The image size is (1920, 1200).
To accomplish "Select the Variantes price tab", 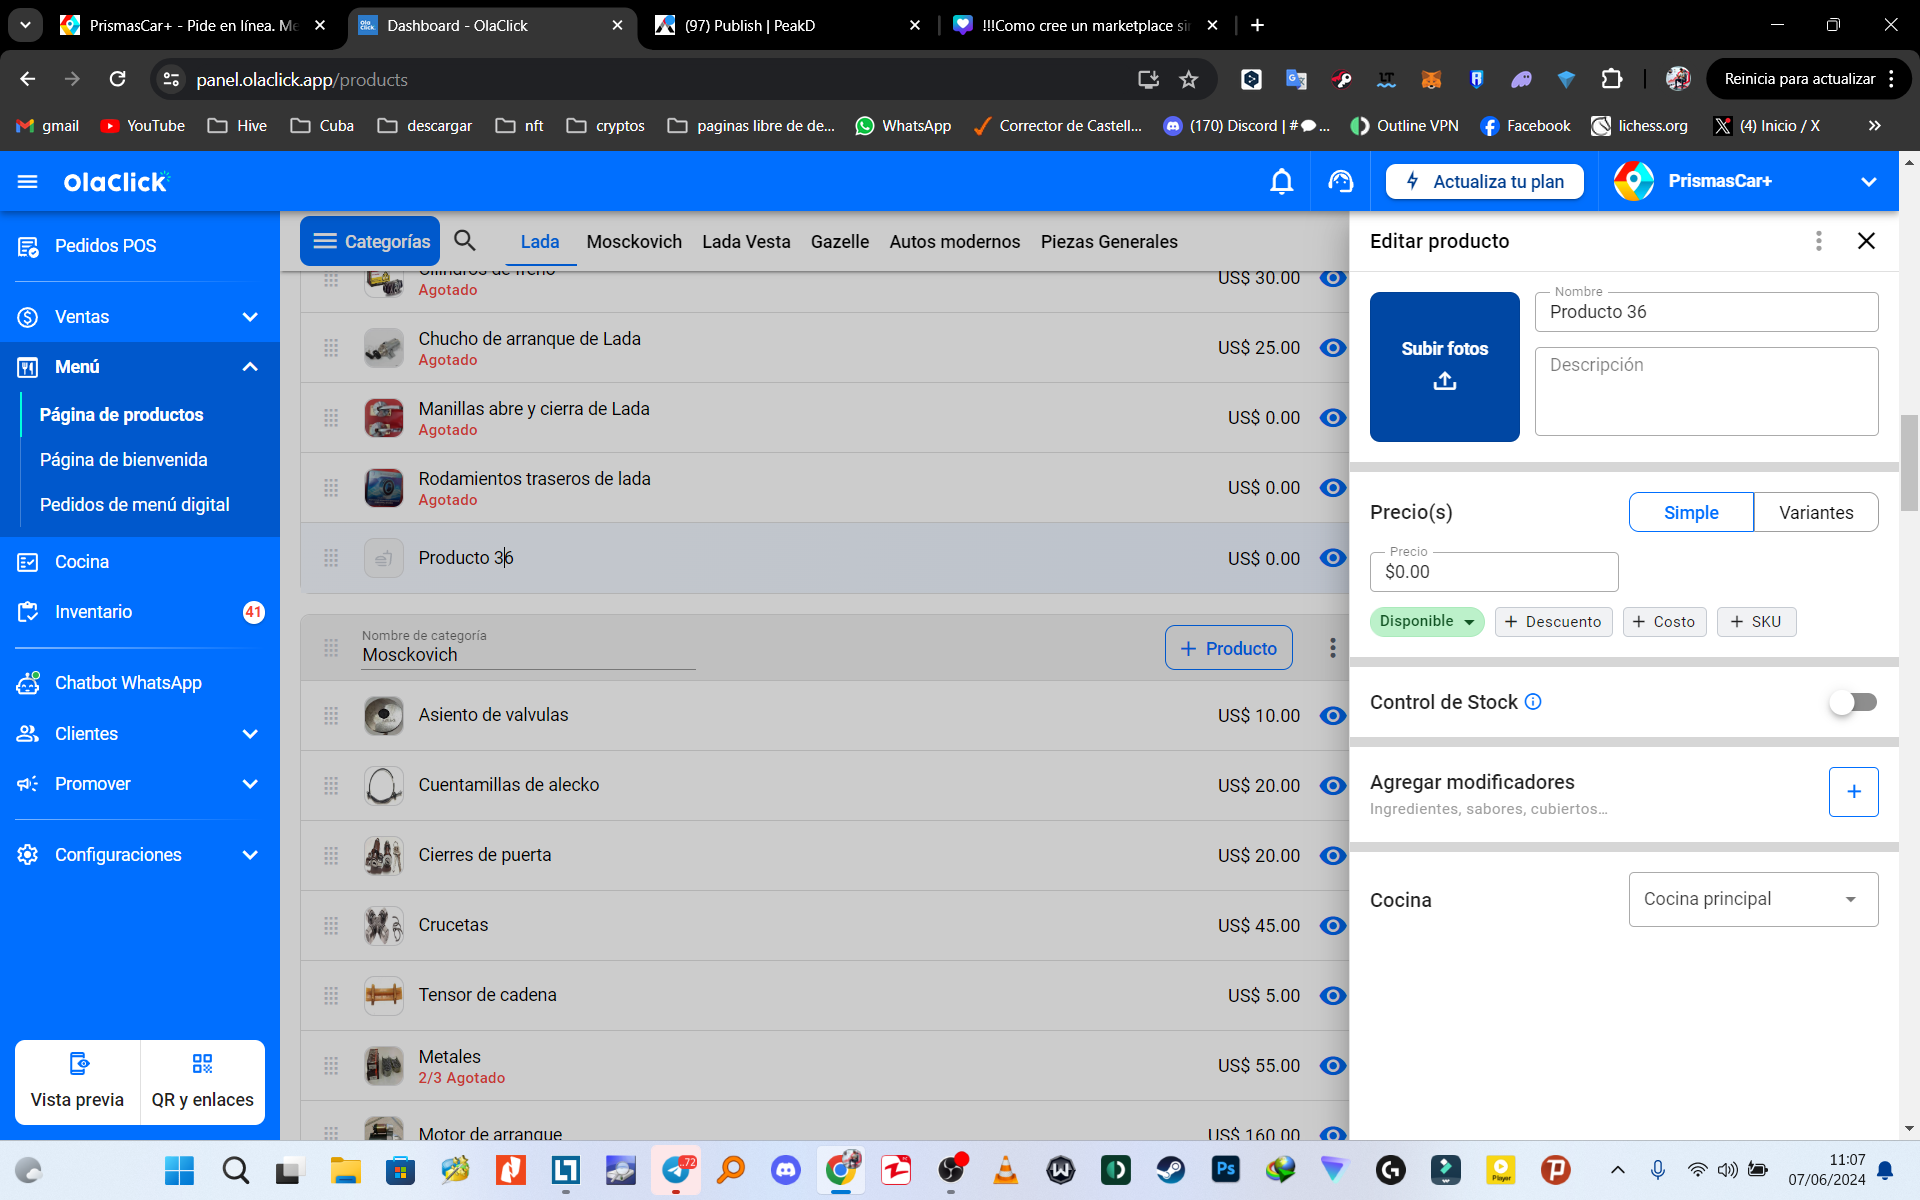I will pyautogui.click(x=1816, y=512).
